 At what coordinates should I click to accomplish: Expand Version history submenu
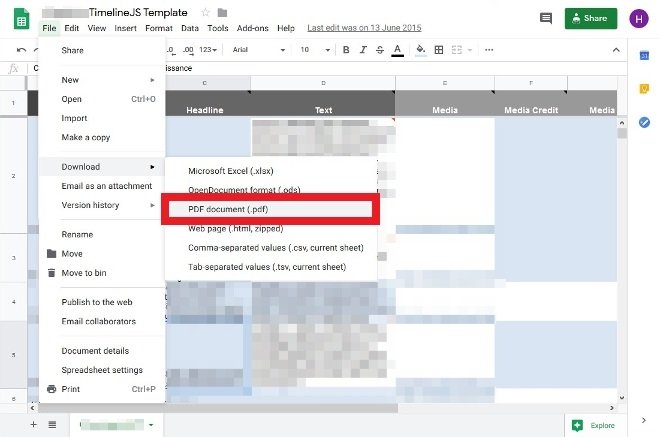(101, 205)
